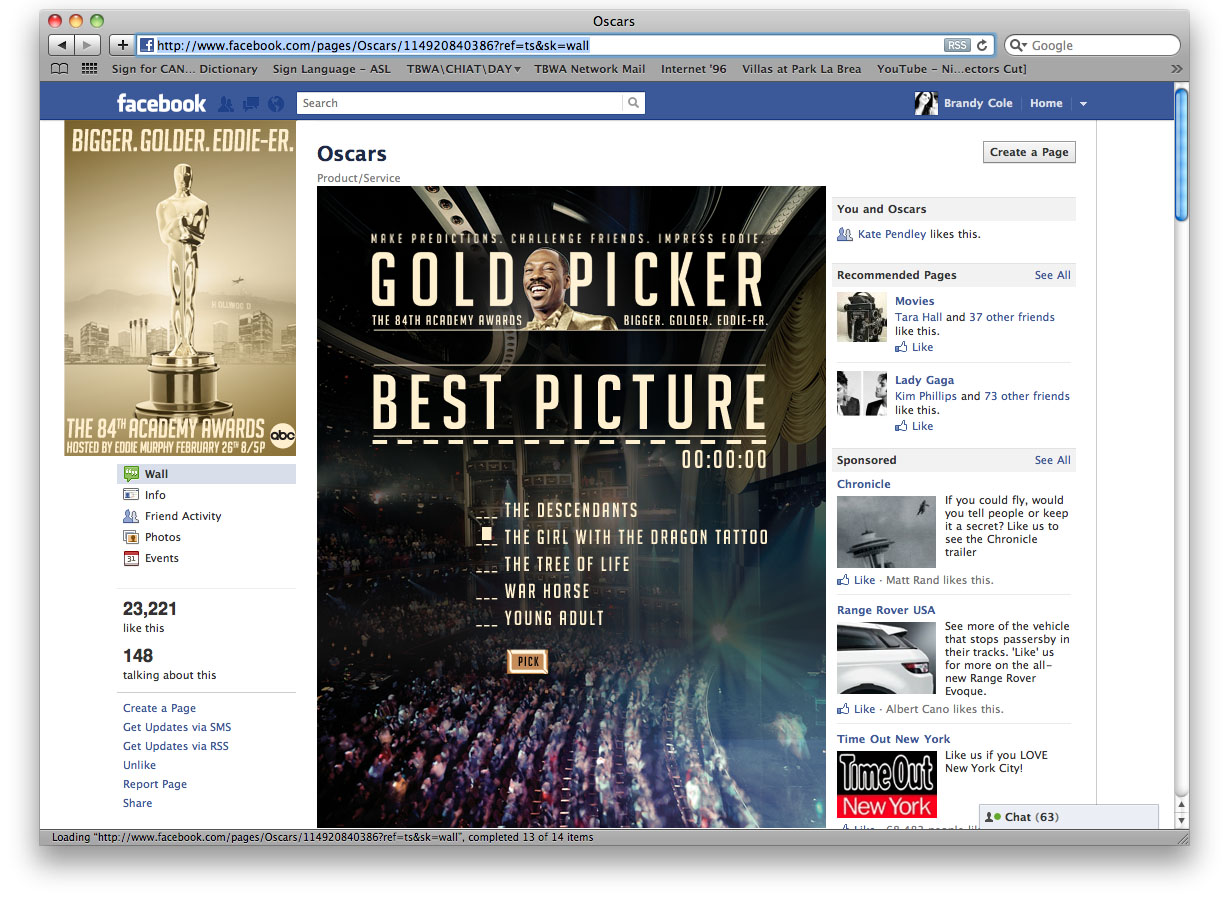Image resolution: width=1229 pixels, height=900 pixels.
Task: Click the Unlike link
Action: pyautogui.click(x=140, y=765)
